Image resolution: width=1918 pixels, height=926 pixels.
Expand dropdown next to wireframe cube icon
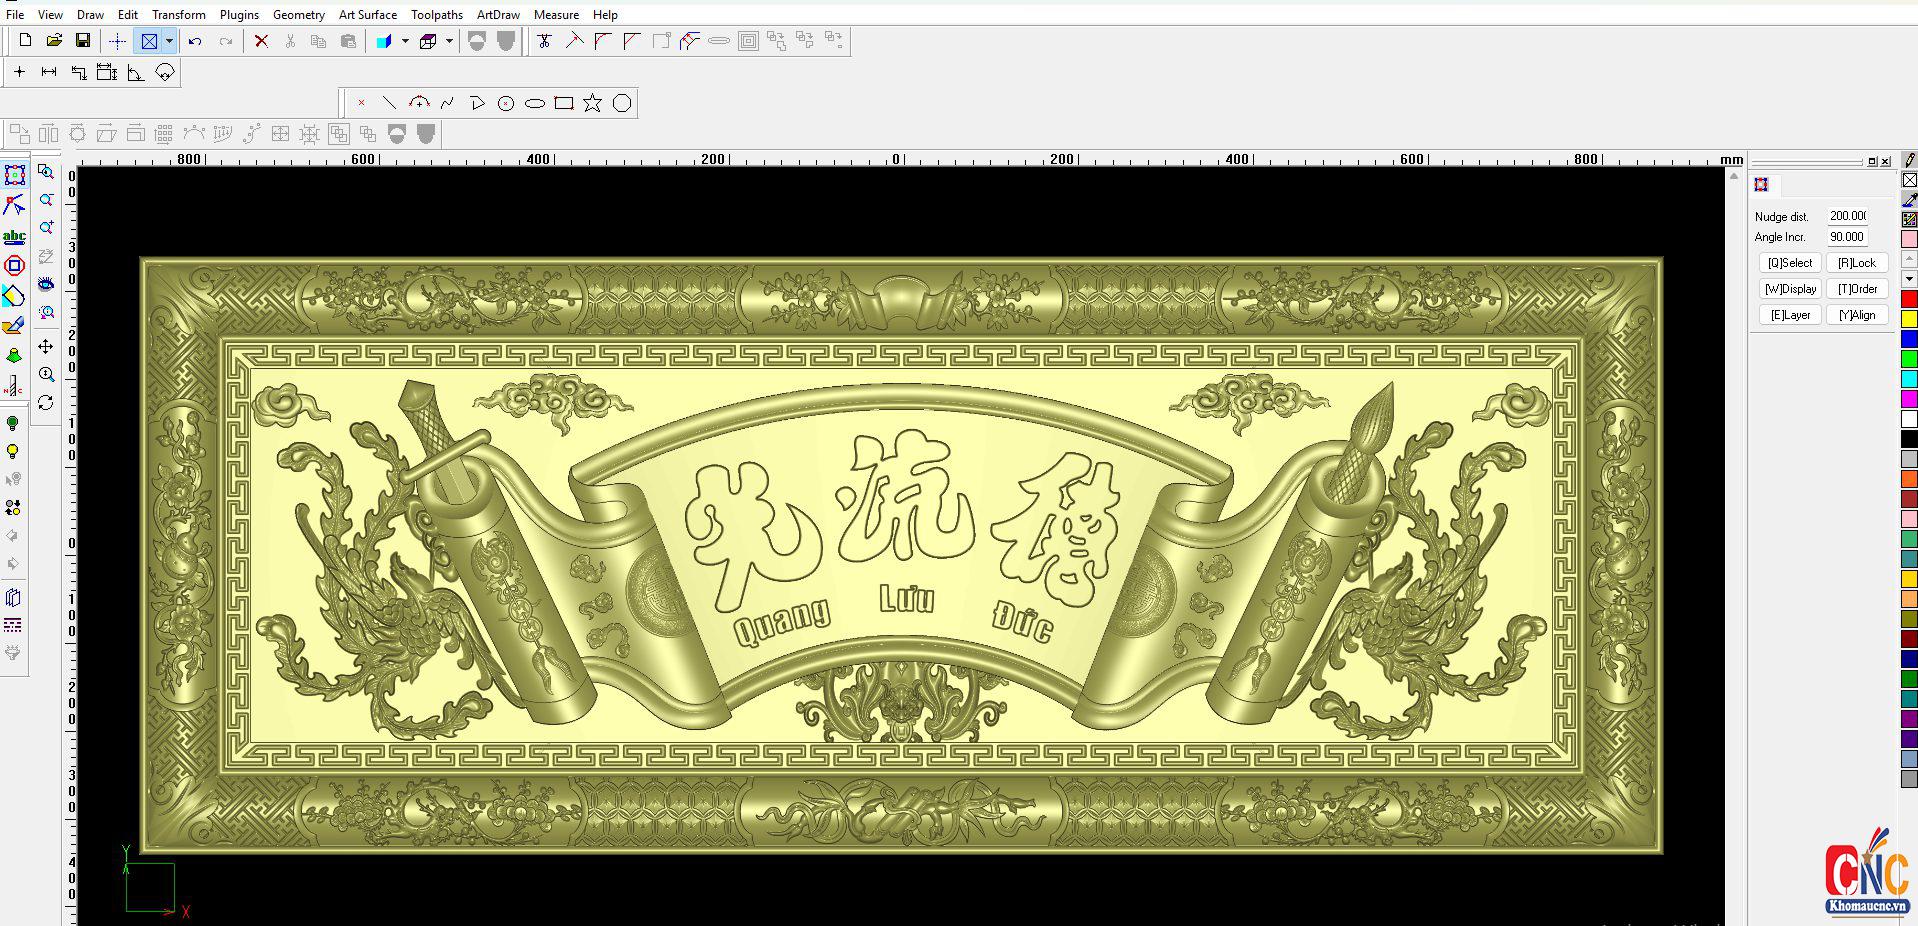point(449,41)
